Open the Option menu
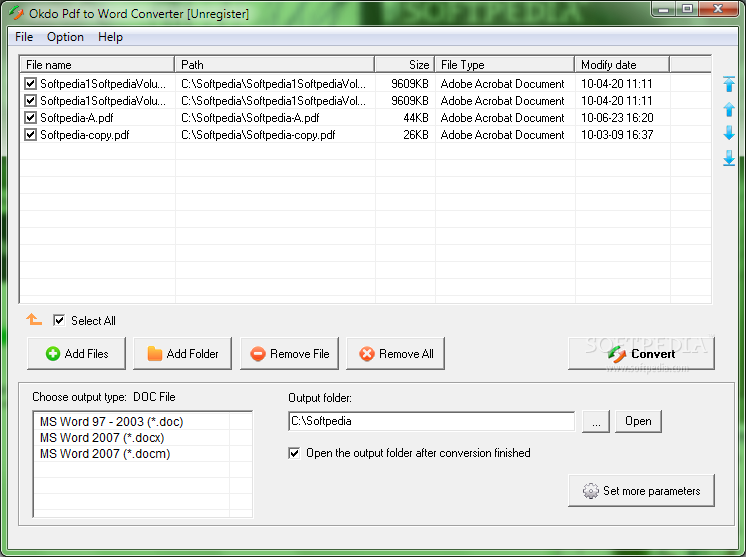 [65, 37]
